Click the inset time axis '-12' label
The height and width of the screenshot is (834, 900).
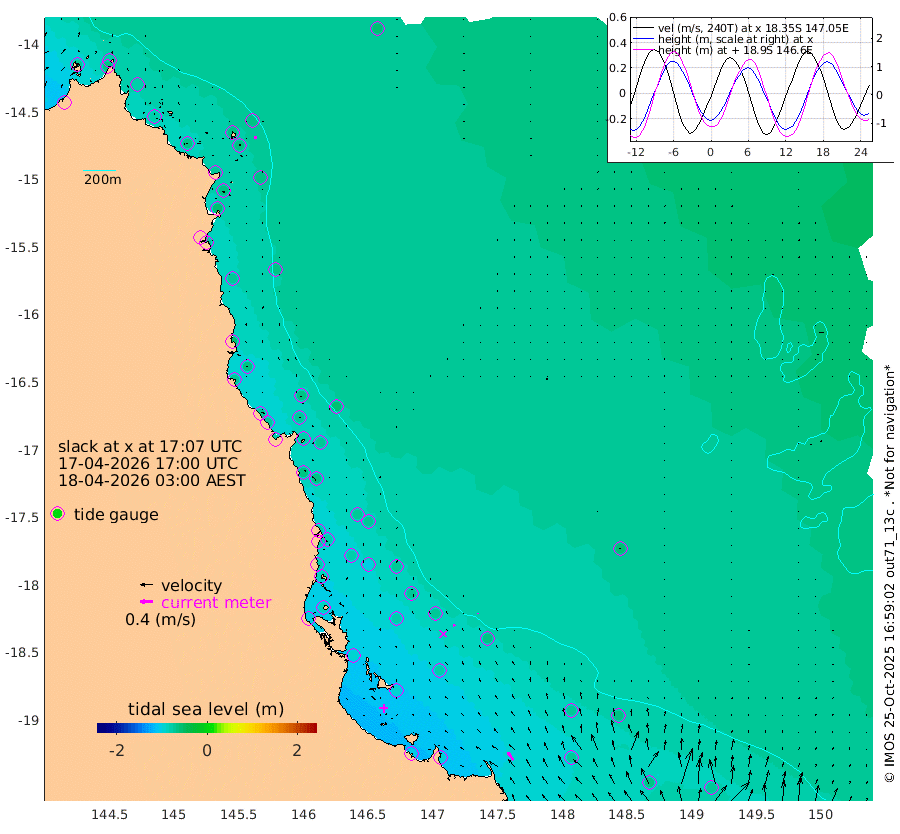pyautogui.click(x=636, y=153)
